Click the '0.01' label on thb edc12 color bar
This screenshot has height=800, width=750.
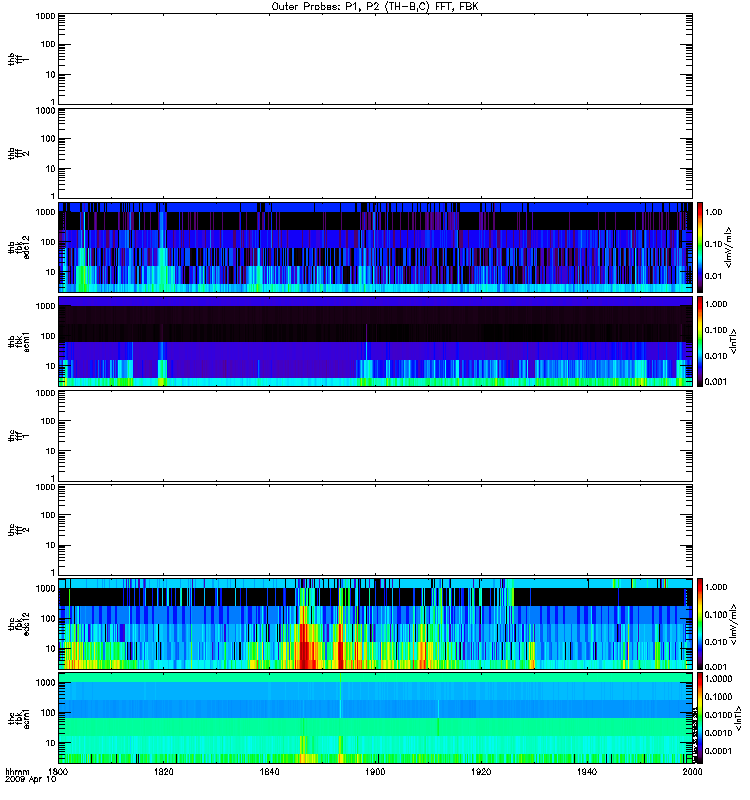coord(713,276)
